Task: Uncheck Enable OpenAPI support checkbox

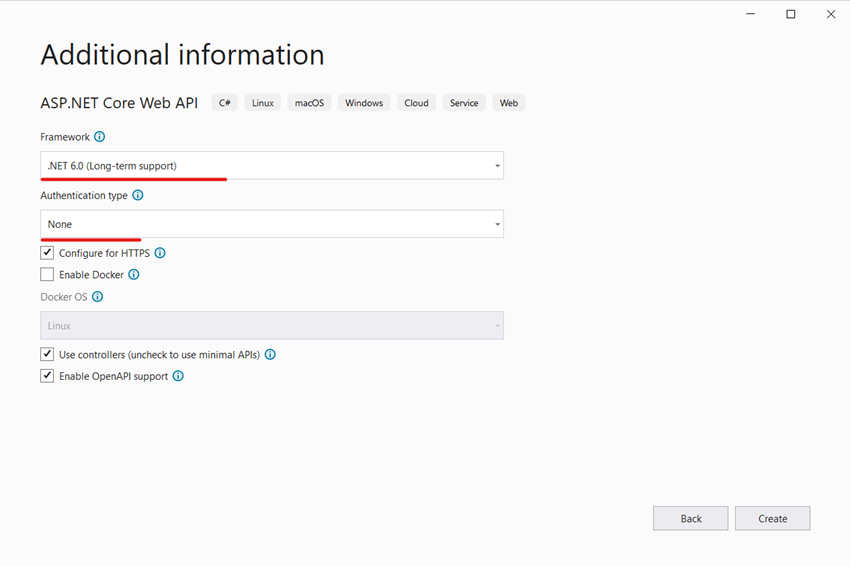Action: tap(47, 376)
